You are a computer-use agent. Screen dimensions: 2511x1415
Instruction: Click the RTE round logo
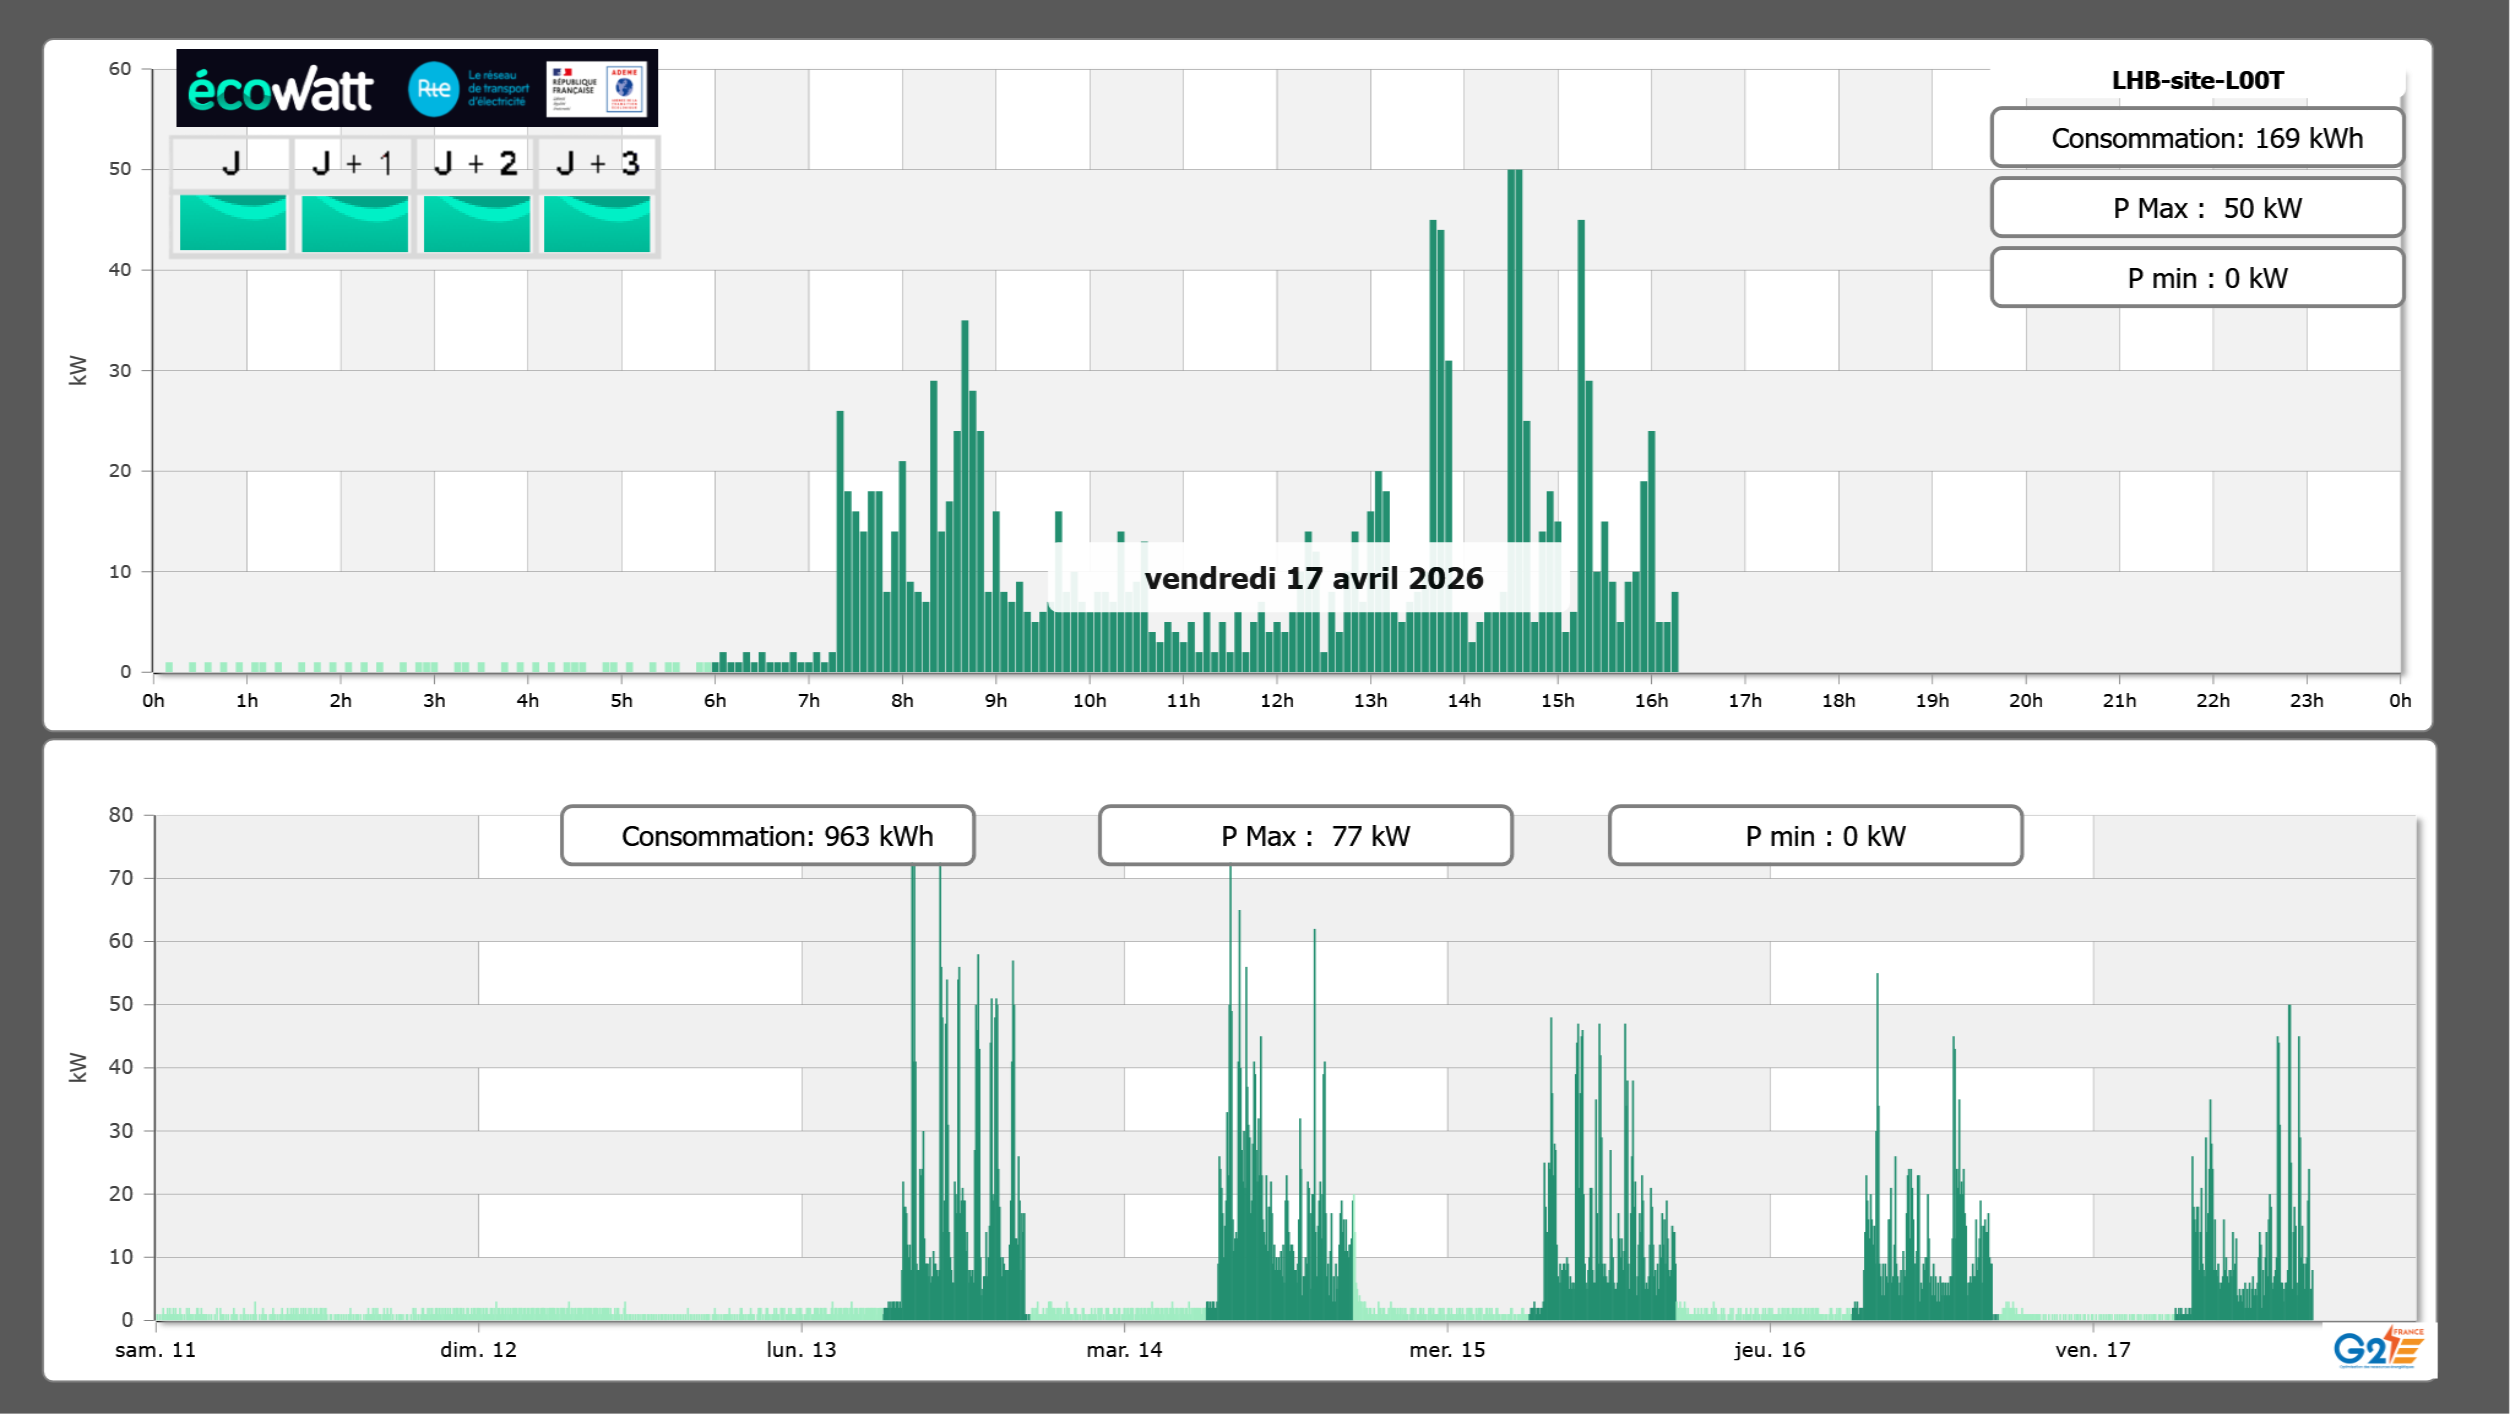pyautogui.click(x=433, y=89)
